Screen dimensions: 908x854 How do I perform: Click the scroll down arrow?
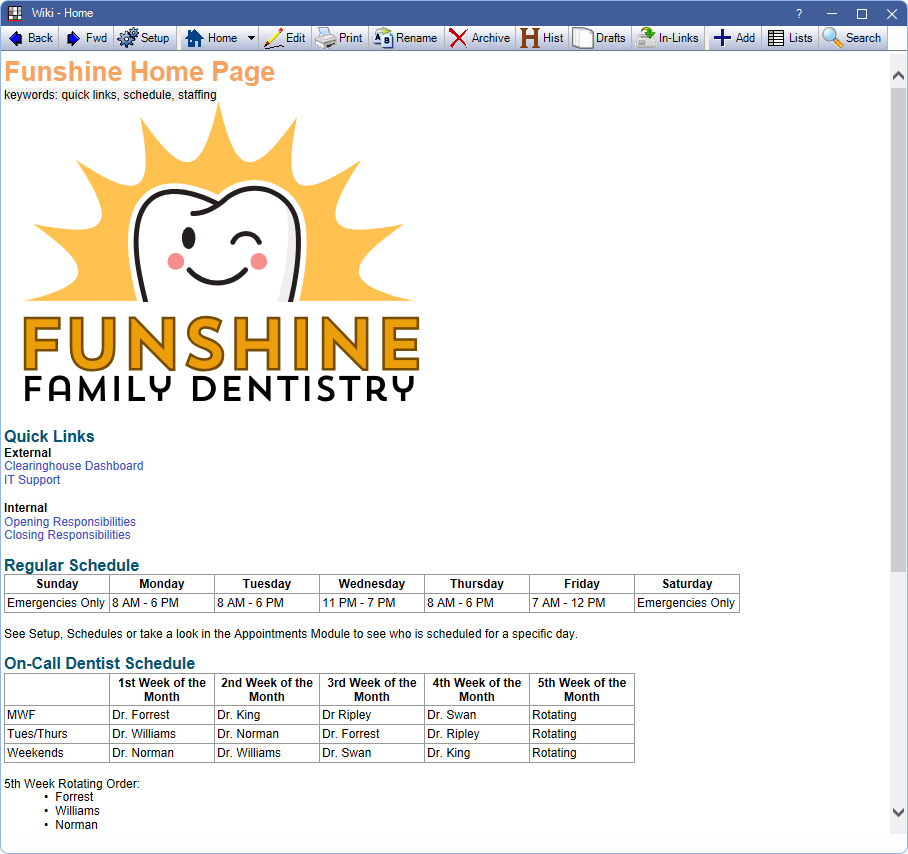click(x=898, y=812)
